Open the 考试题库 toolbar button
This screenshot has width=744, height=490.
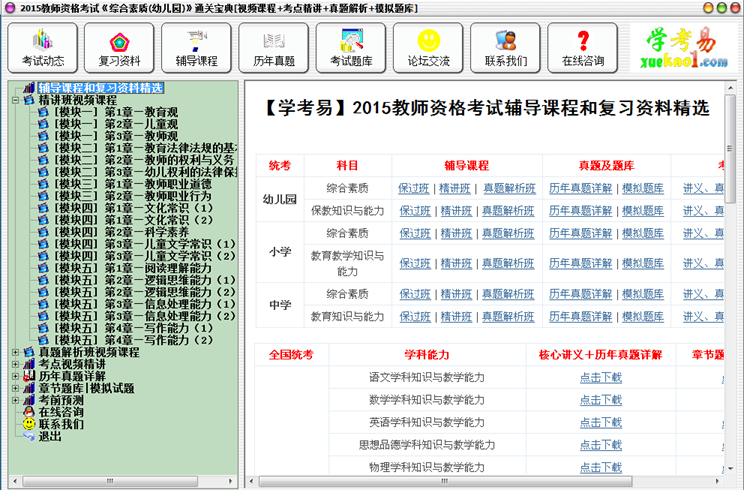pyautogui.click(x=351, y=48)
